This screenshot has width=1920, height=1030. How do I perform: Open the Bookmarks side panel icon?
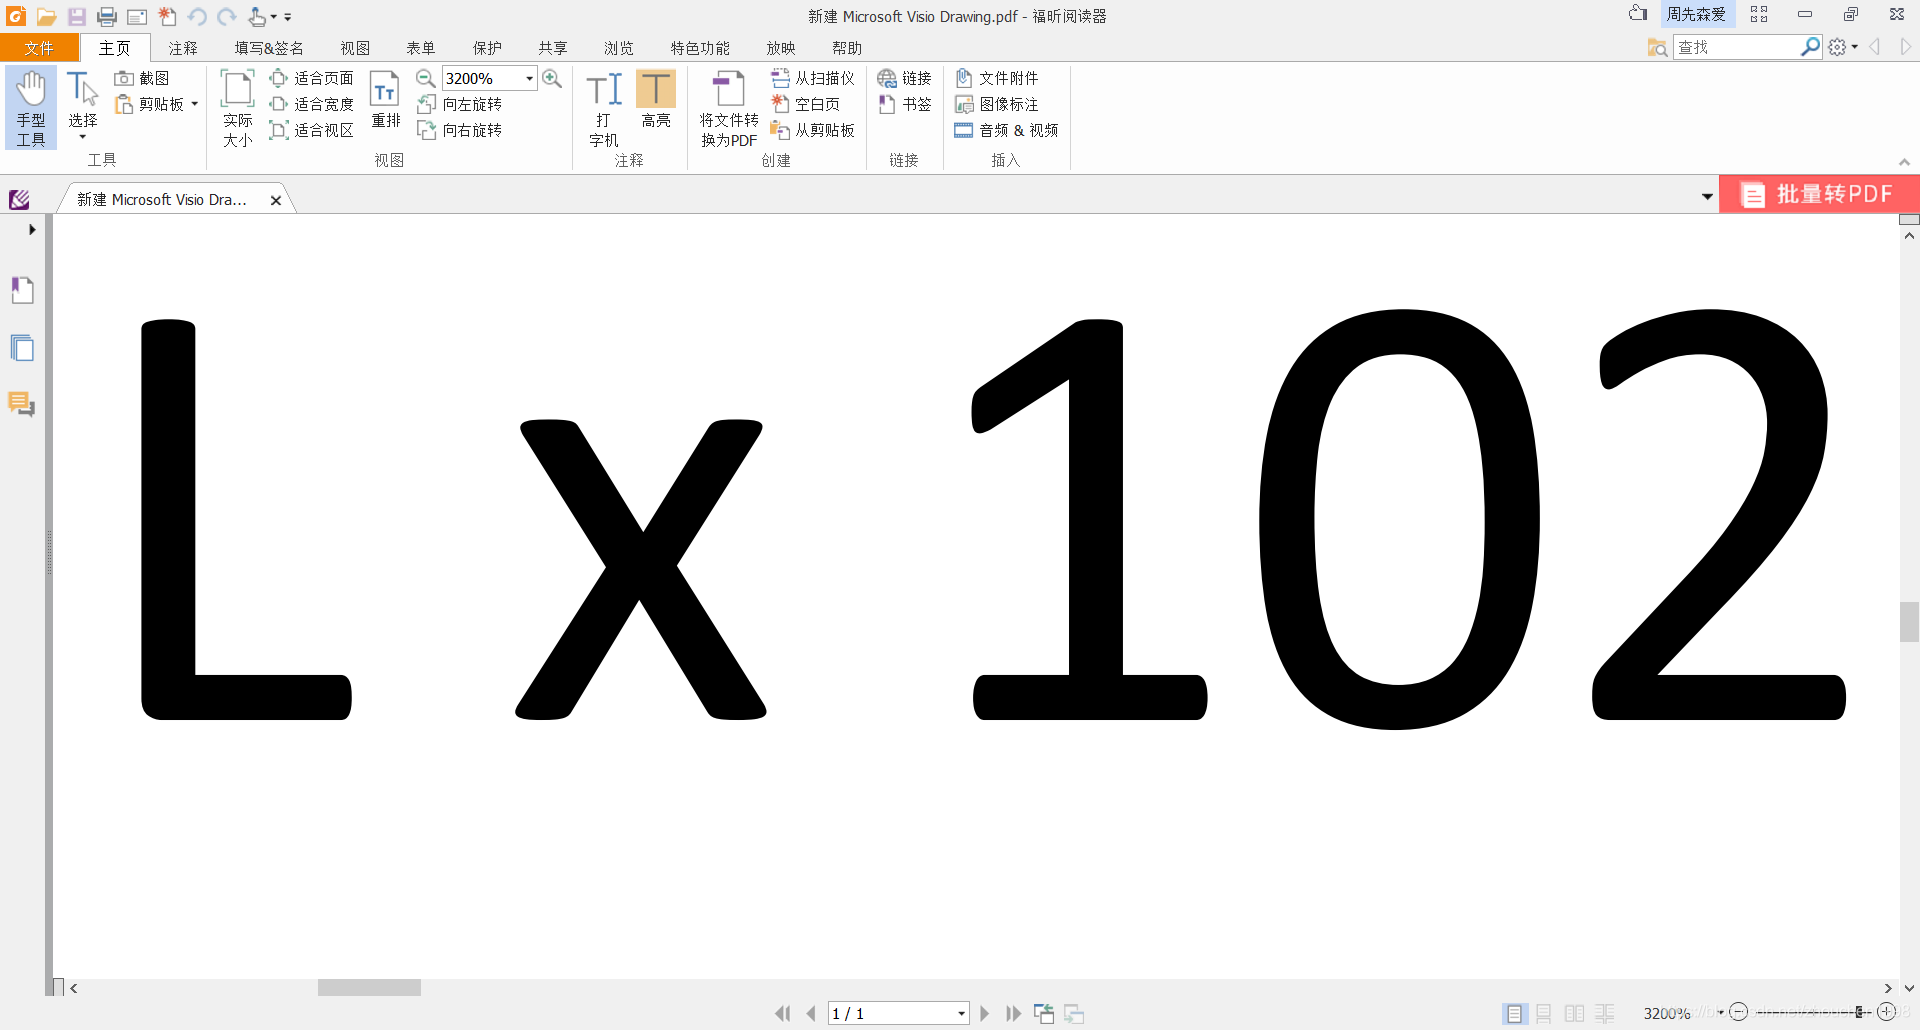point(22,290)
